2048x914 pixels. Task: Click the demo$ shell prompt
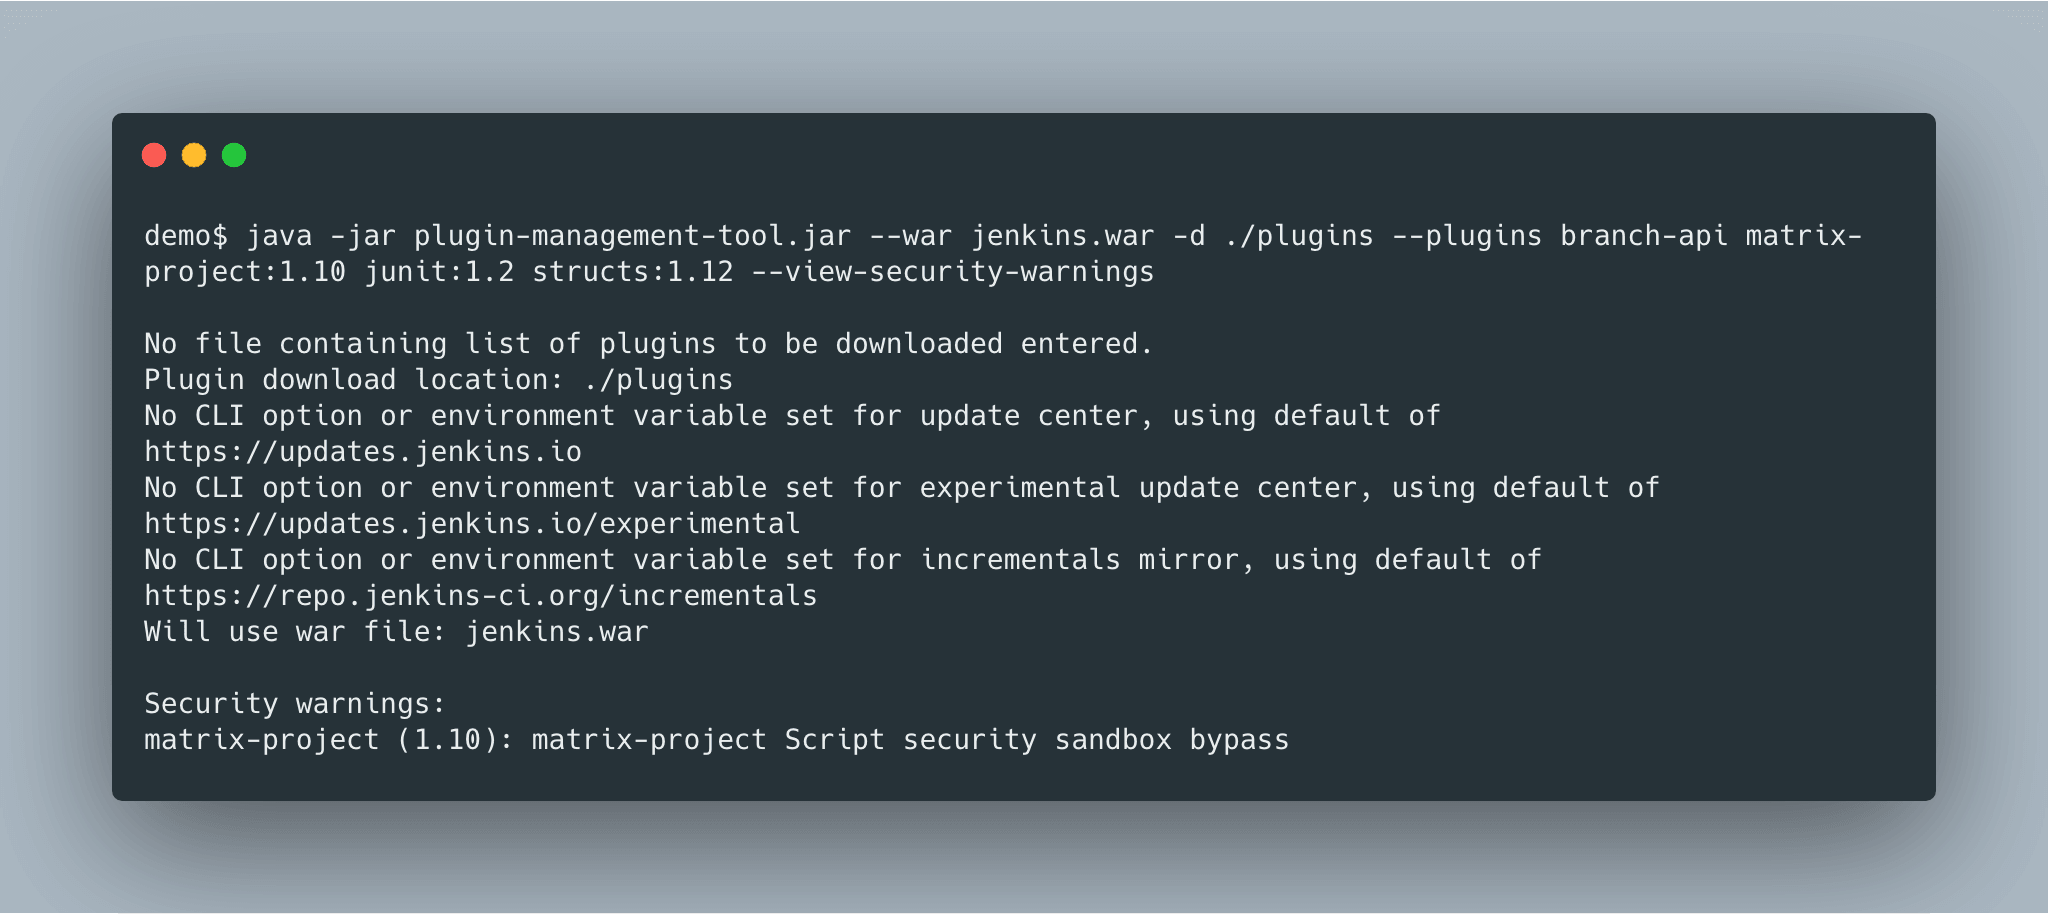point(184,235)
